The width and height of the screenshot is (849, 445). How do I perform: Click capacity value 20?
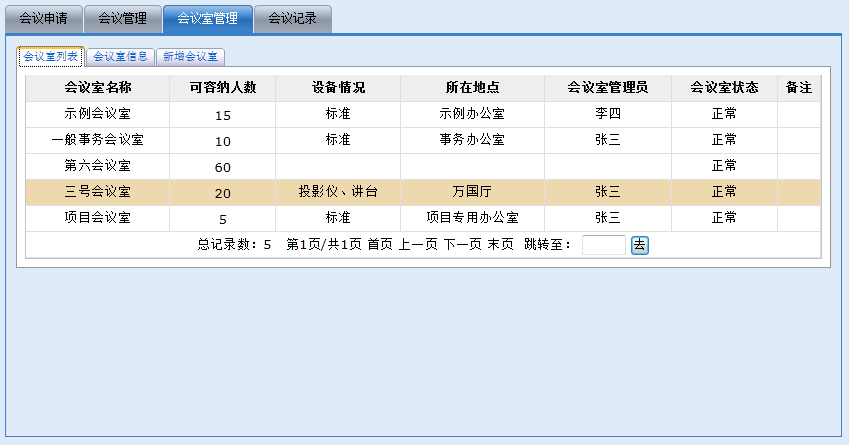(223, 194)
